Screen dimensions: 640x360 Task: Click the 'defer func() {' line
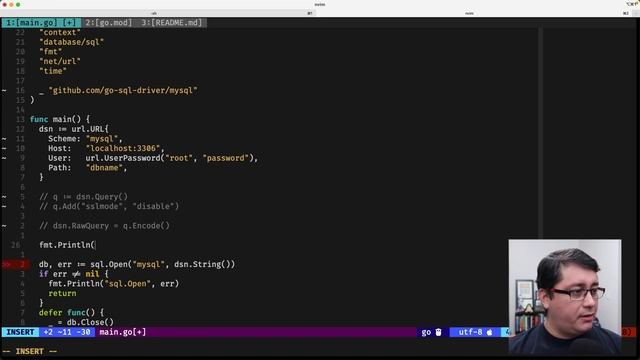click(71, 313)
